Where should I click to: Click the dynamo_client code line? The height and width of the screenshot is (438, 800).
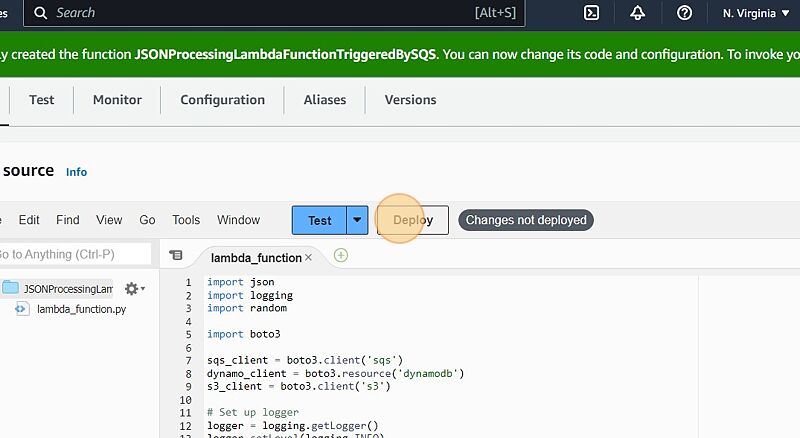[x=335, y=373]
